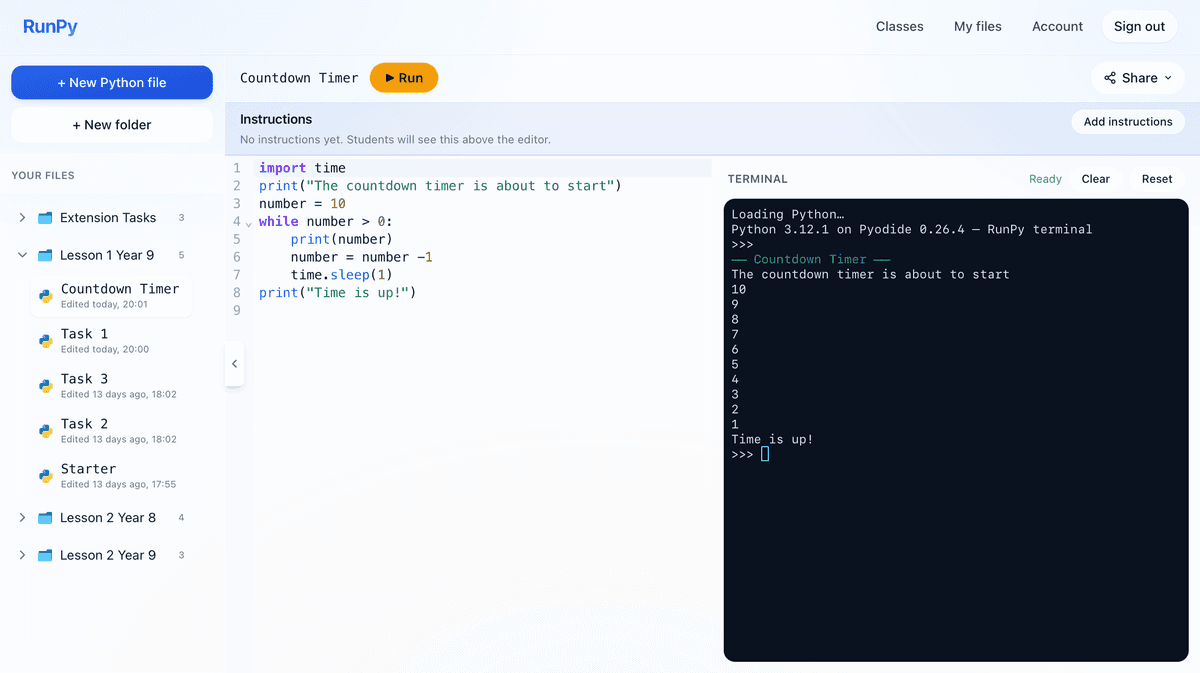Click the Lesson 2 Year 8 folder name

108,518
